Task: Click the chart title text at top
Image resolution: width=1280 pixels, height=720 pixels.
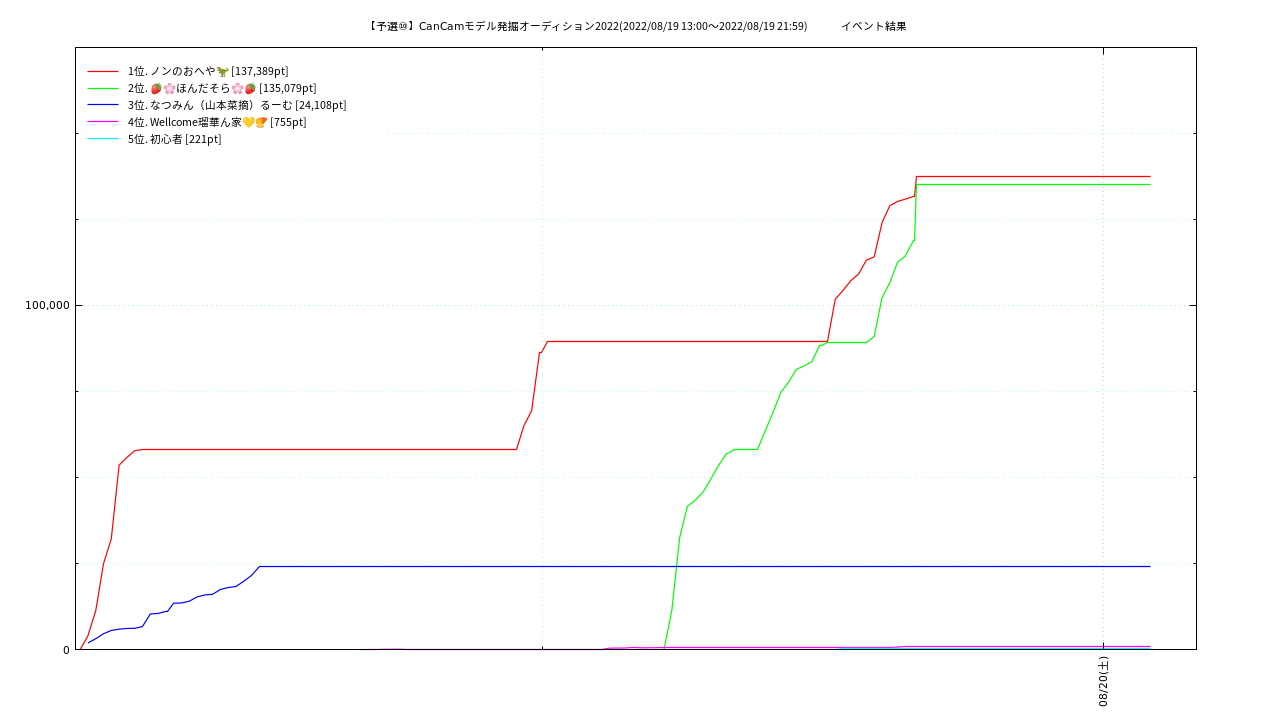Action: [588, 26]
